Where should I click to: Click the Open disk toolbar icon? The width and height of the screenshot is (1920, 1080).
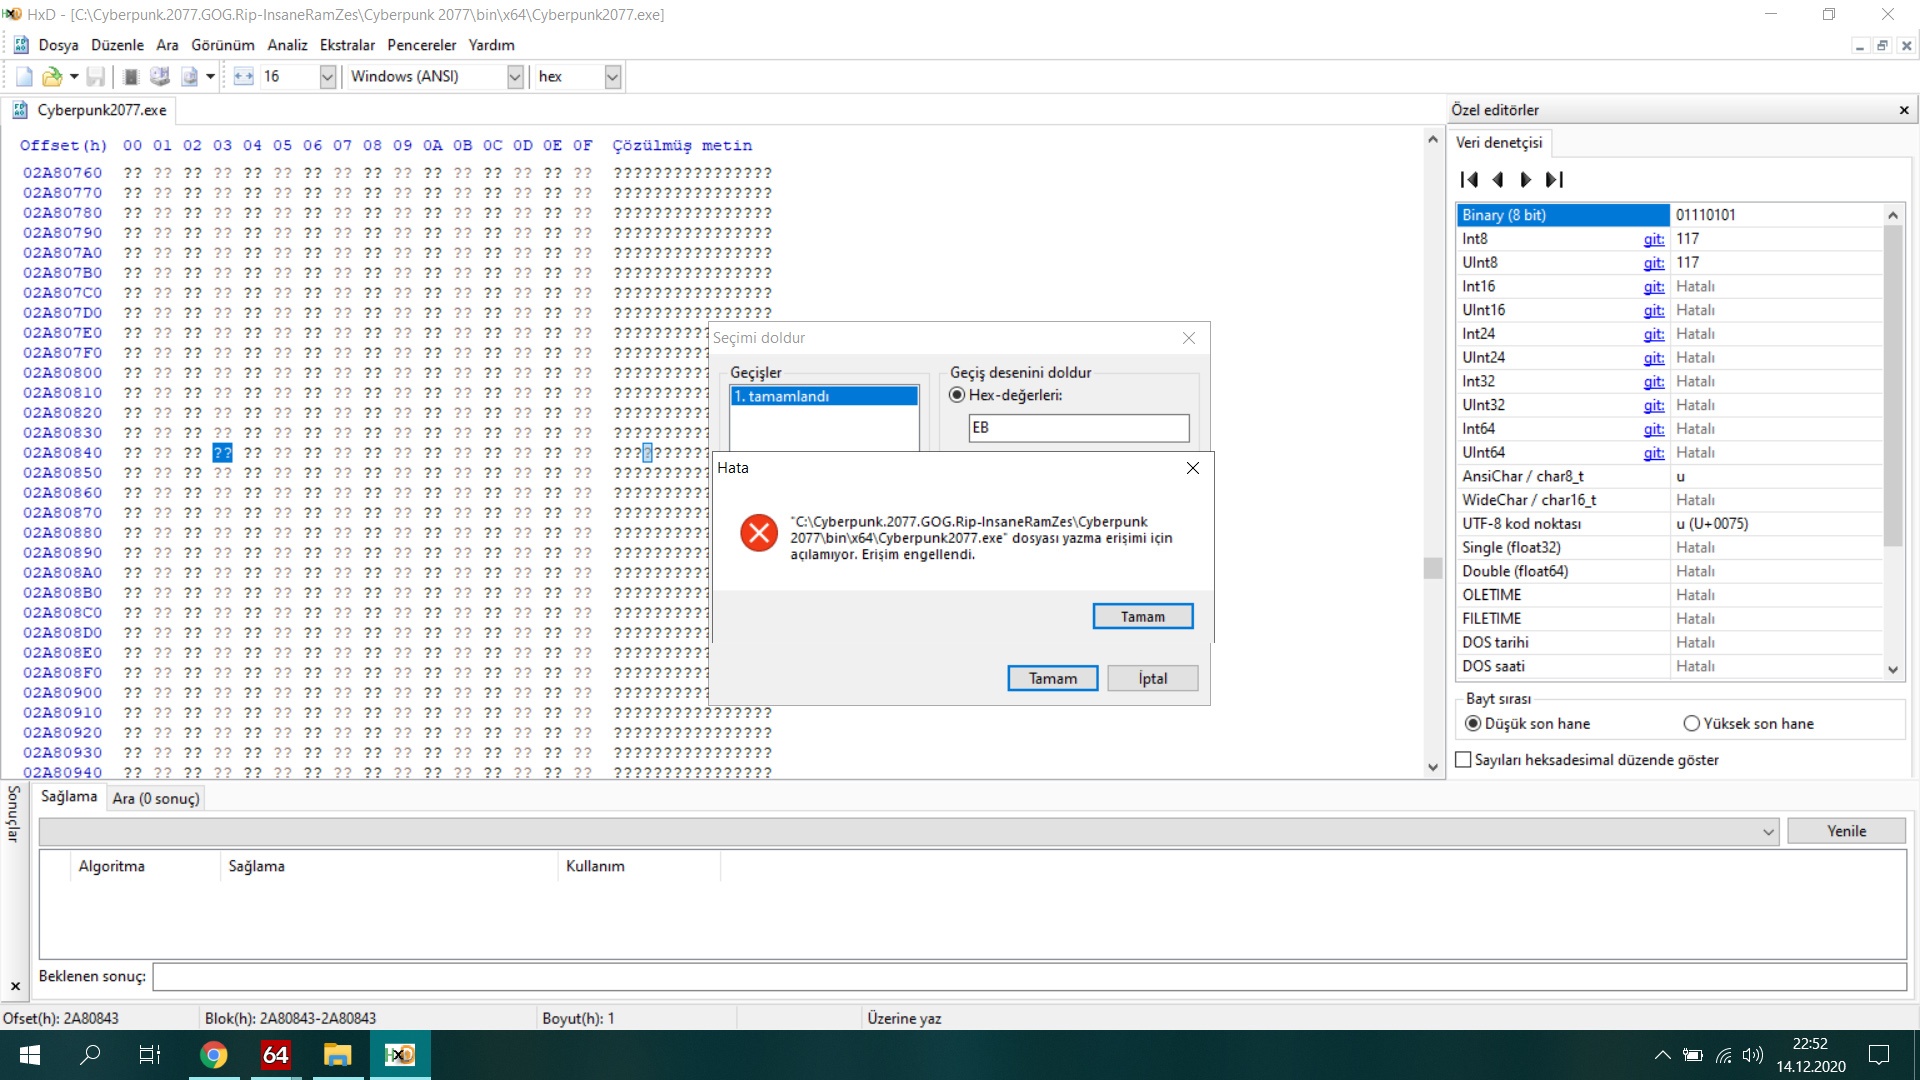[x=159, y=77]
